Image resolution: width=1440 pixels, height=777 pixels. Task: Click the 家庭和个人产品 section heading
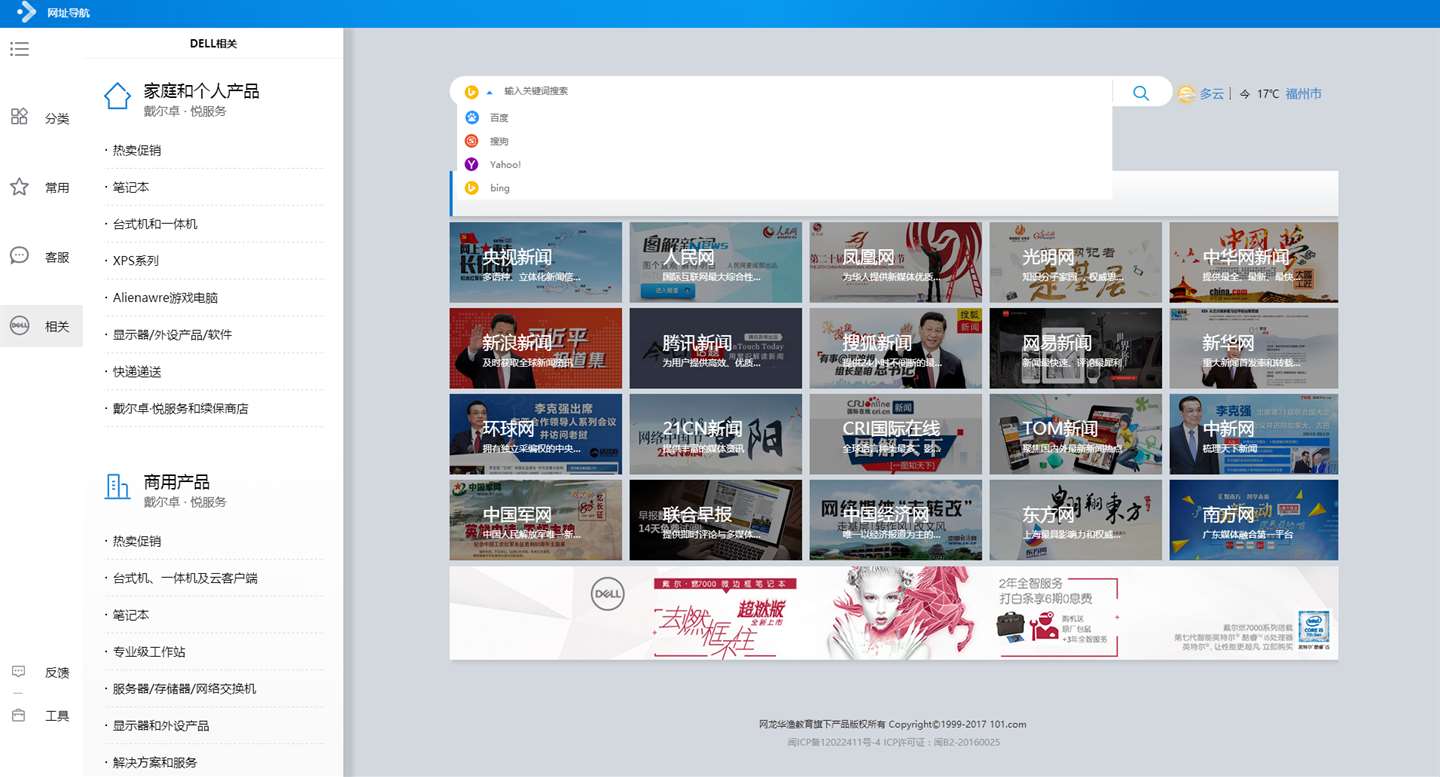pos(201,91)
